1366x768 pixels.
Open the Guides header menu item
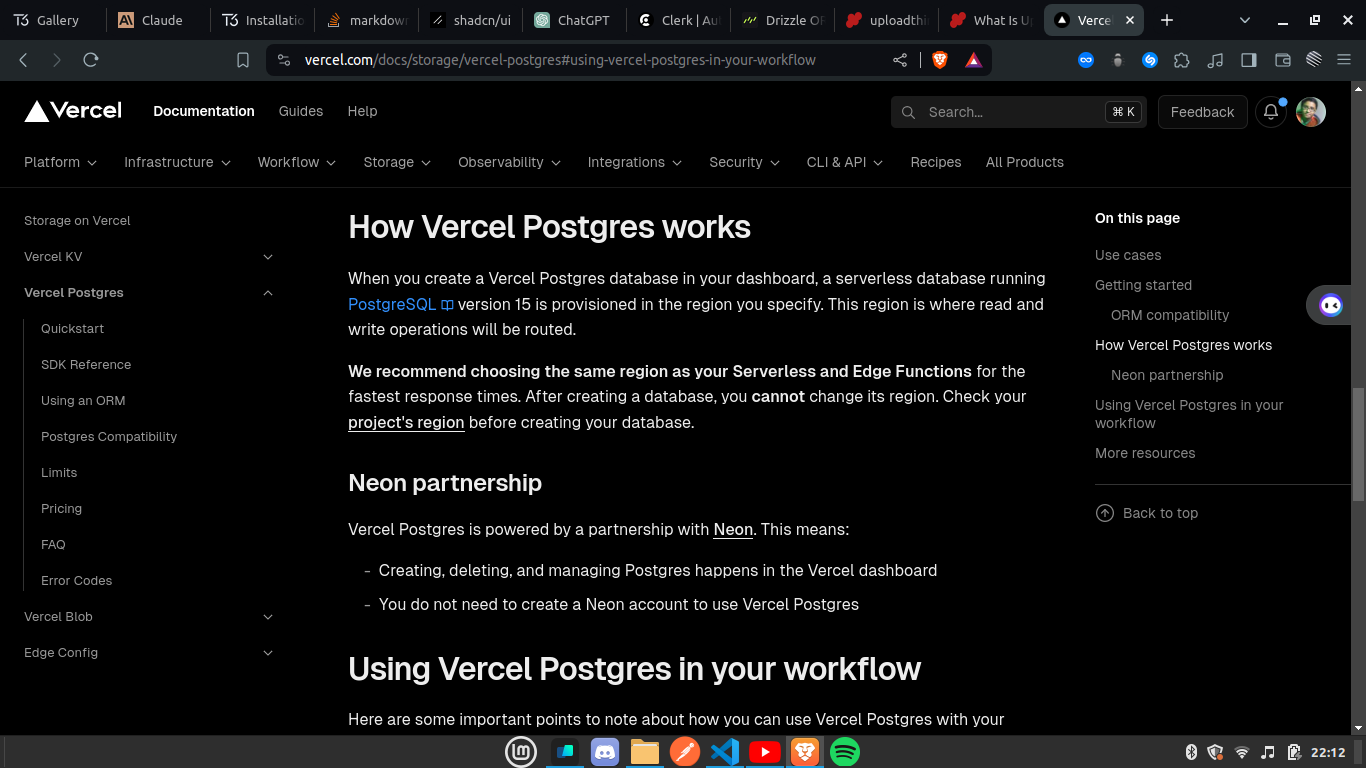[301, 111]
